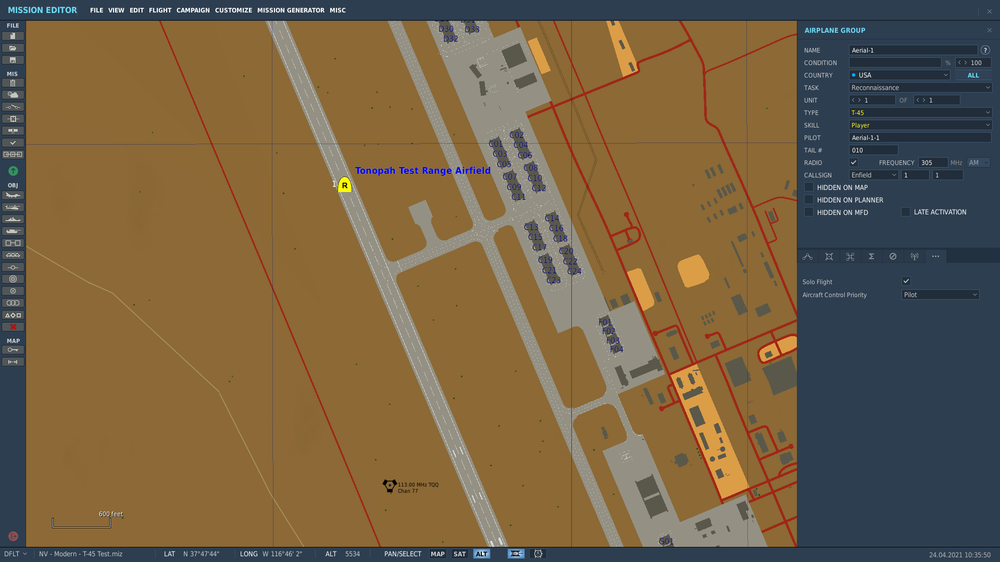Image resolution: width=1000 pixels, height=562 pixels.
Task: Open the VIEW menu
Action: coord(116,10)
